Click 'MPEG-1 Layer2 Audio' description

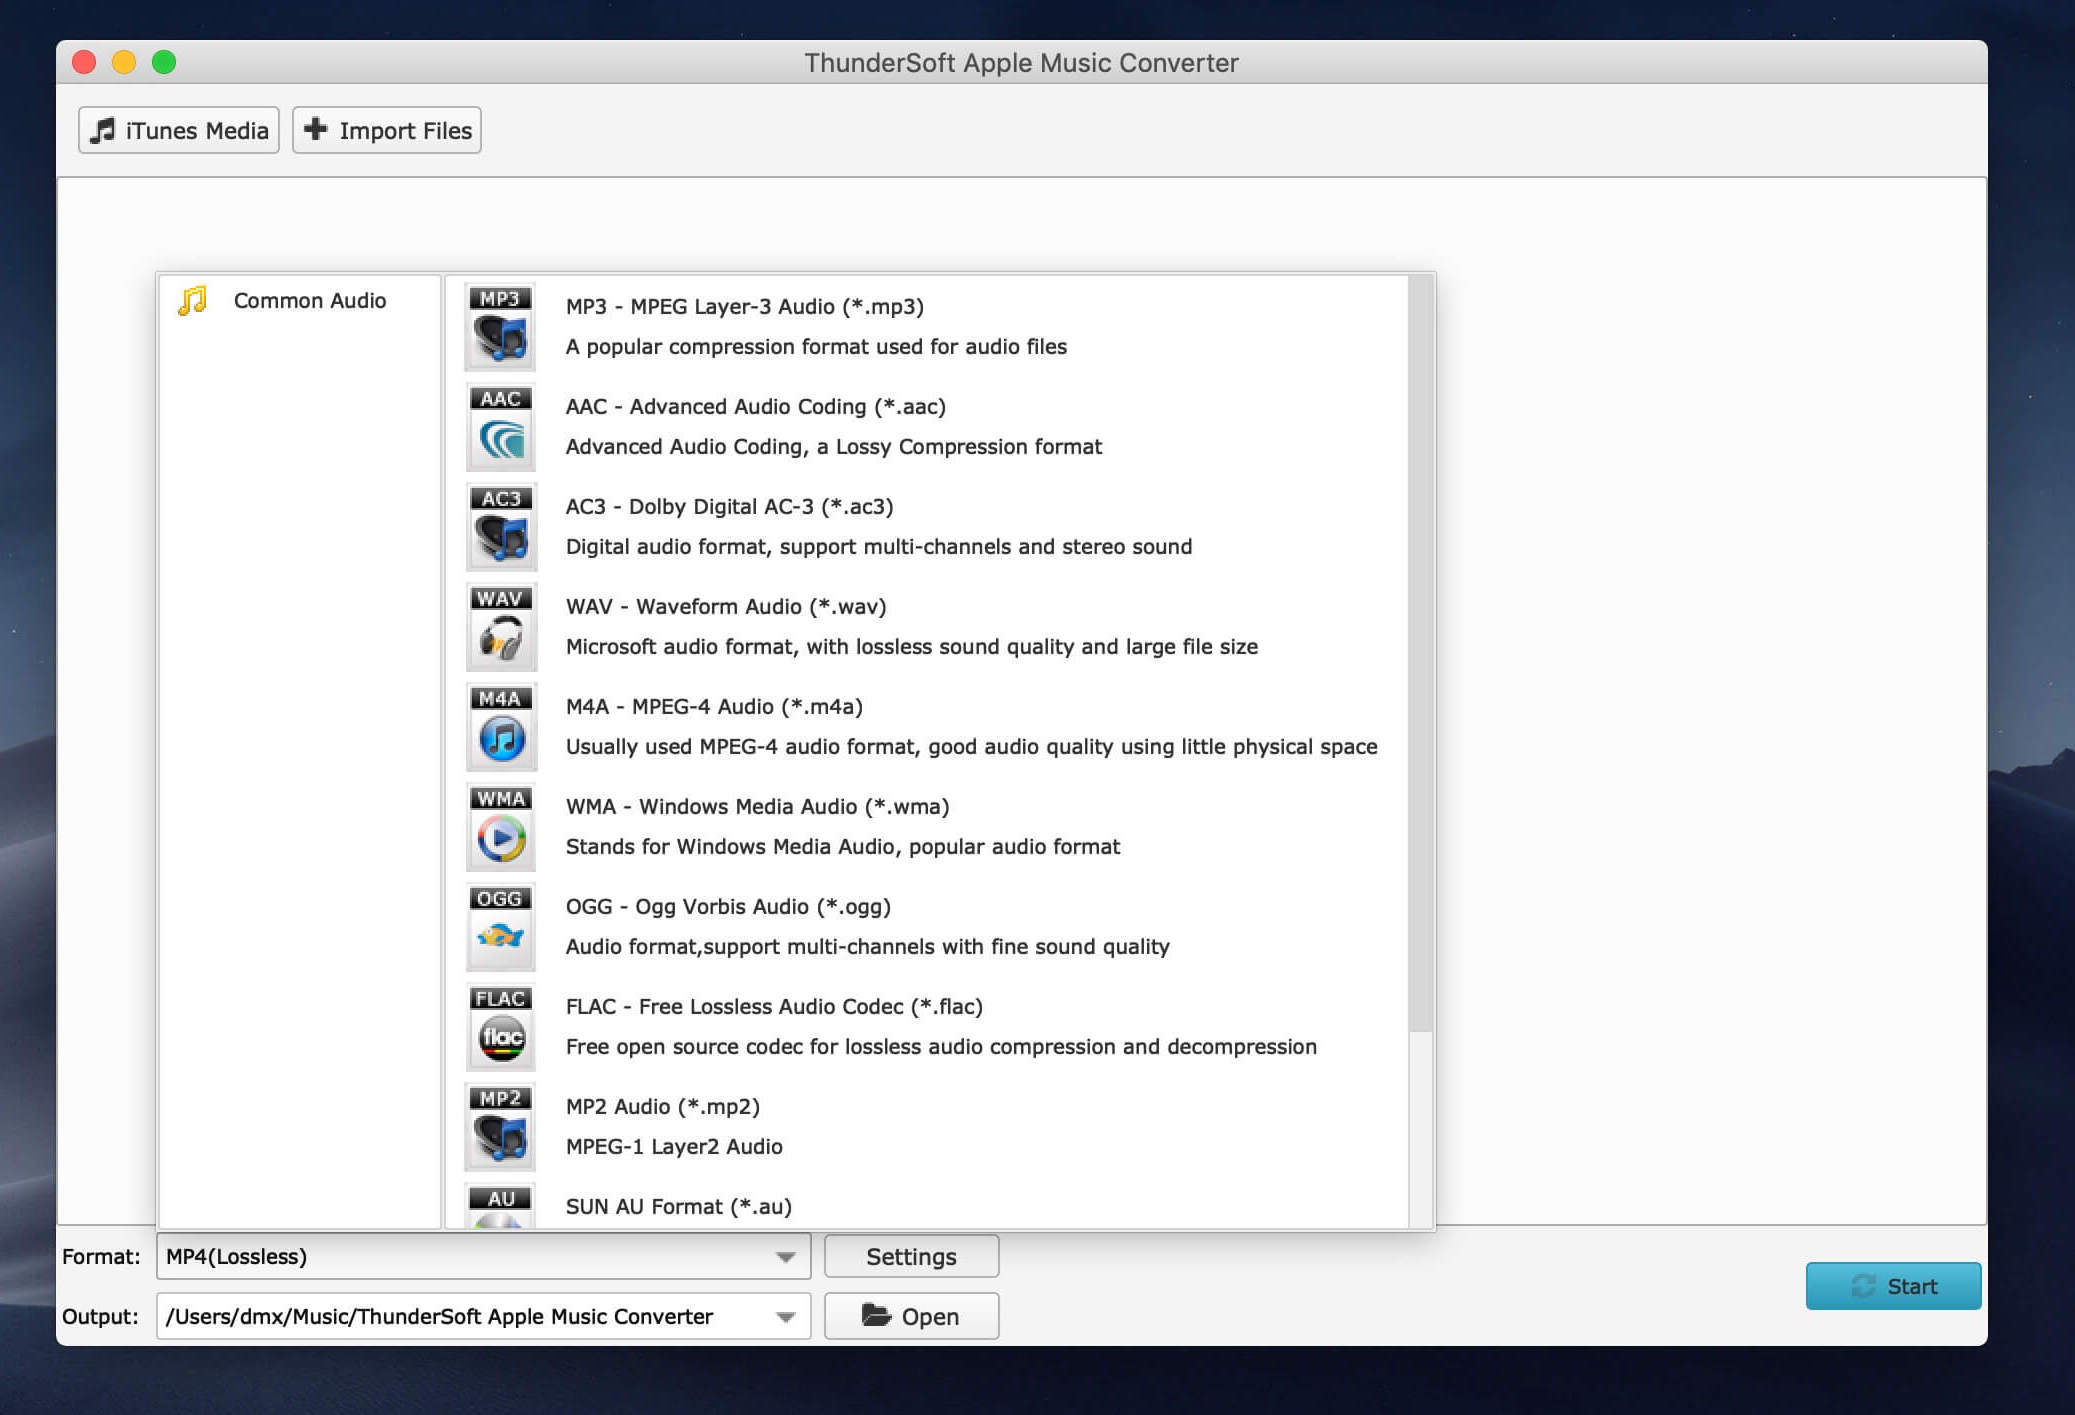click(x=674, y=1146)
